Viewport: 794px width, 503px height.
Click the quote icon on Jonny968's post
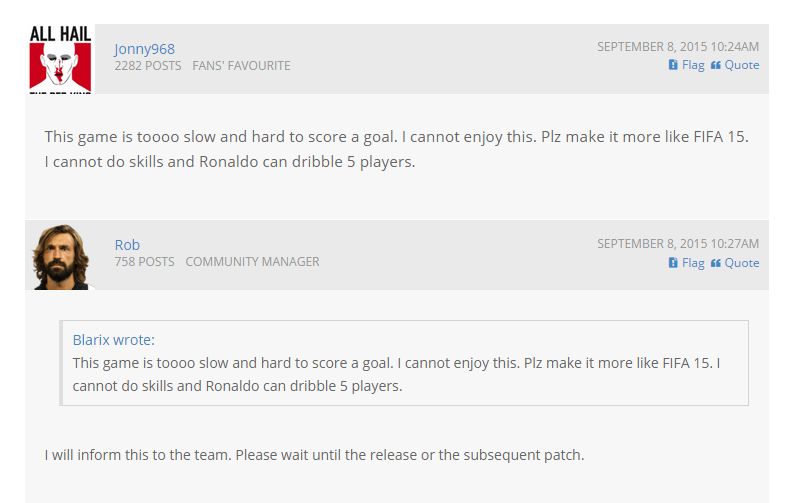click(x=716, y=65)
